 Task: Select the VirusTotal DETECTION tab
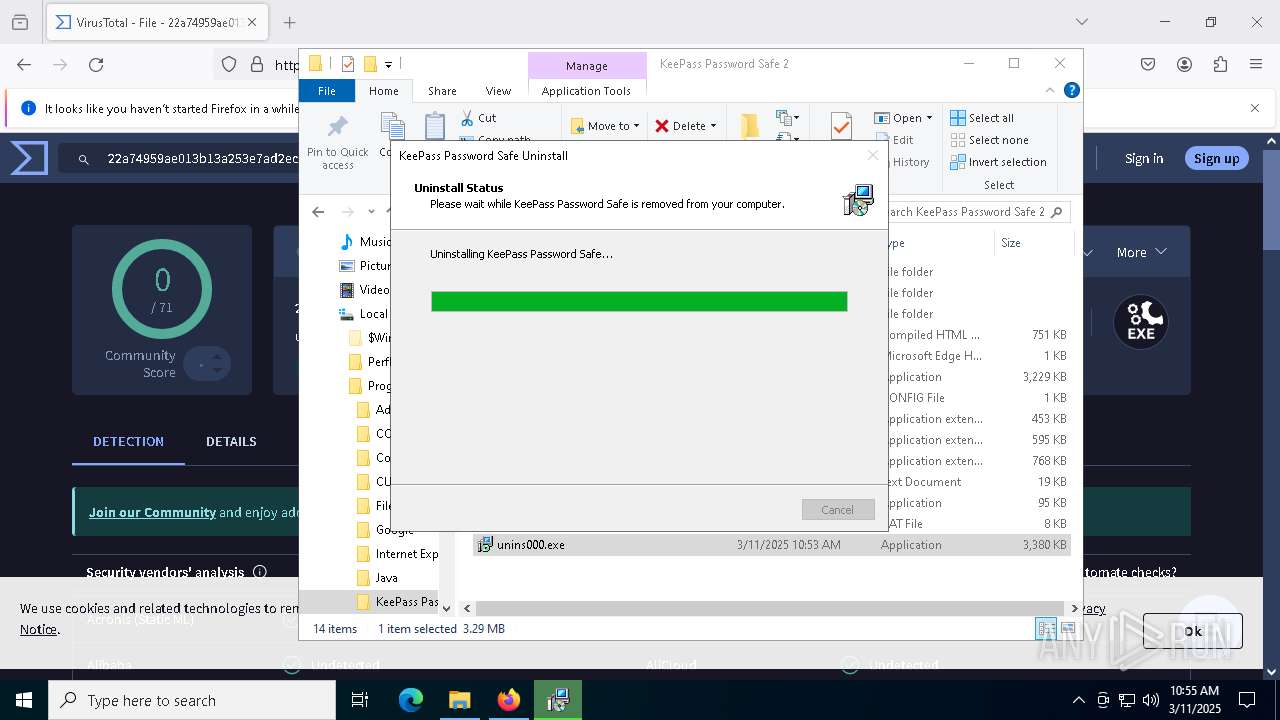click(128, 441)
